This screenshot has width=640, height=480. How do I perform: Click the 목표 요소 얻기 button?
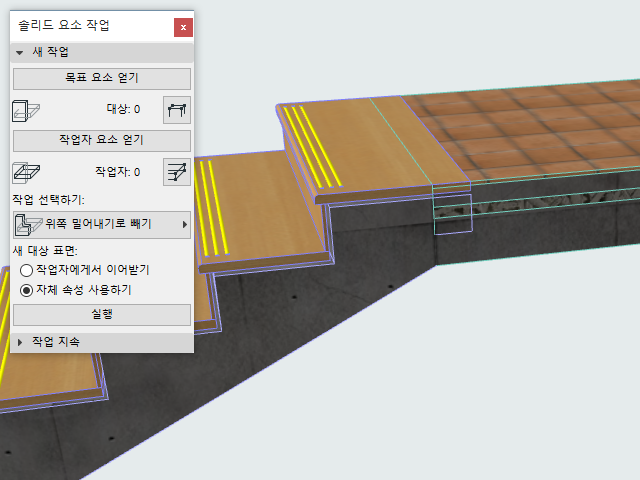pos(102,78)
